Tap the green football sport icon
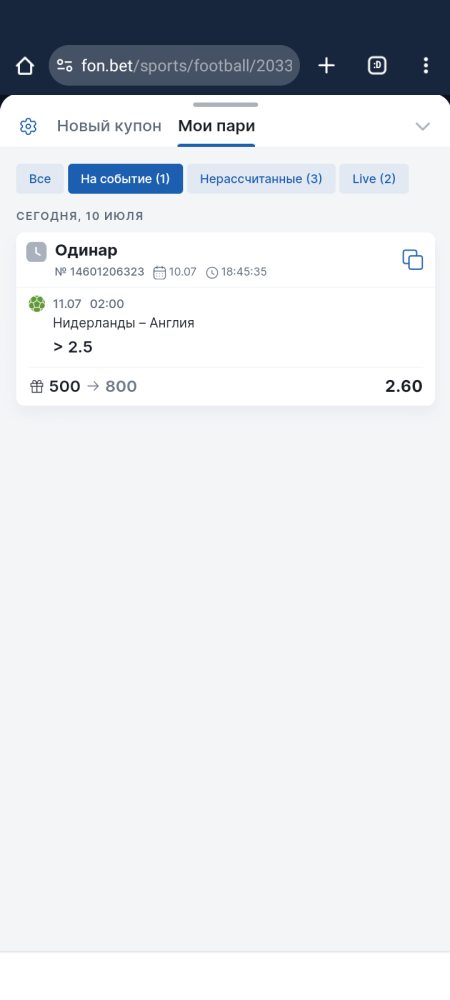 point(37,304)
